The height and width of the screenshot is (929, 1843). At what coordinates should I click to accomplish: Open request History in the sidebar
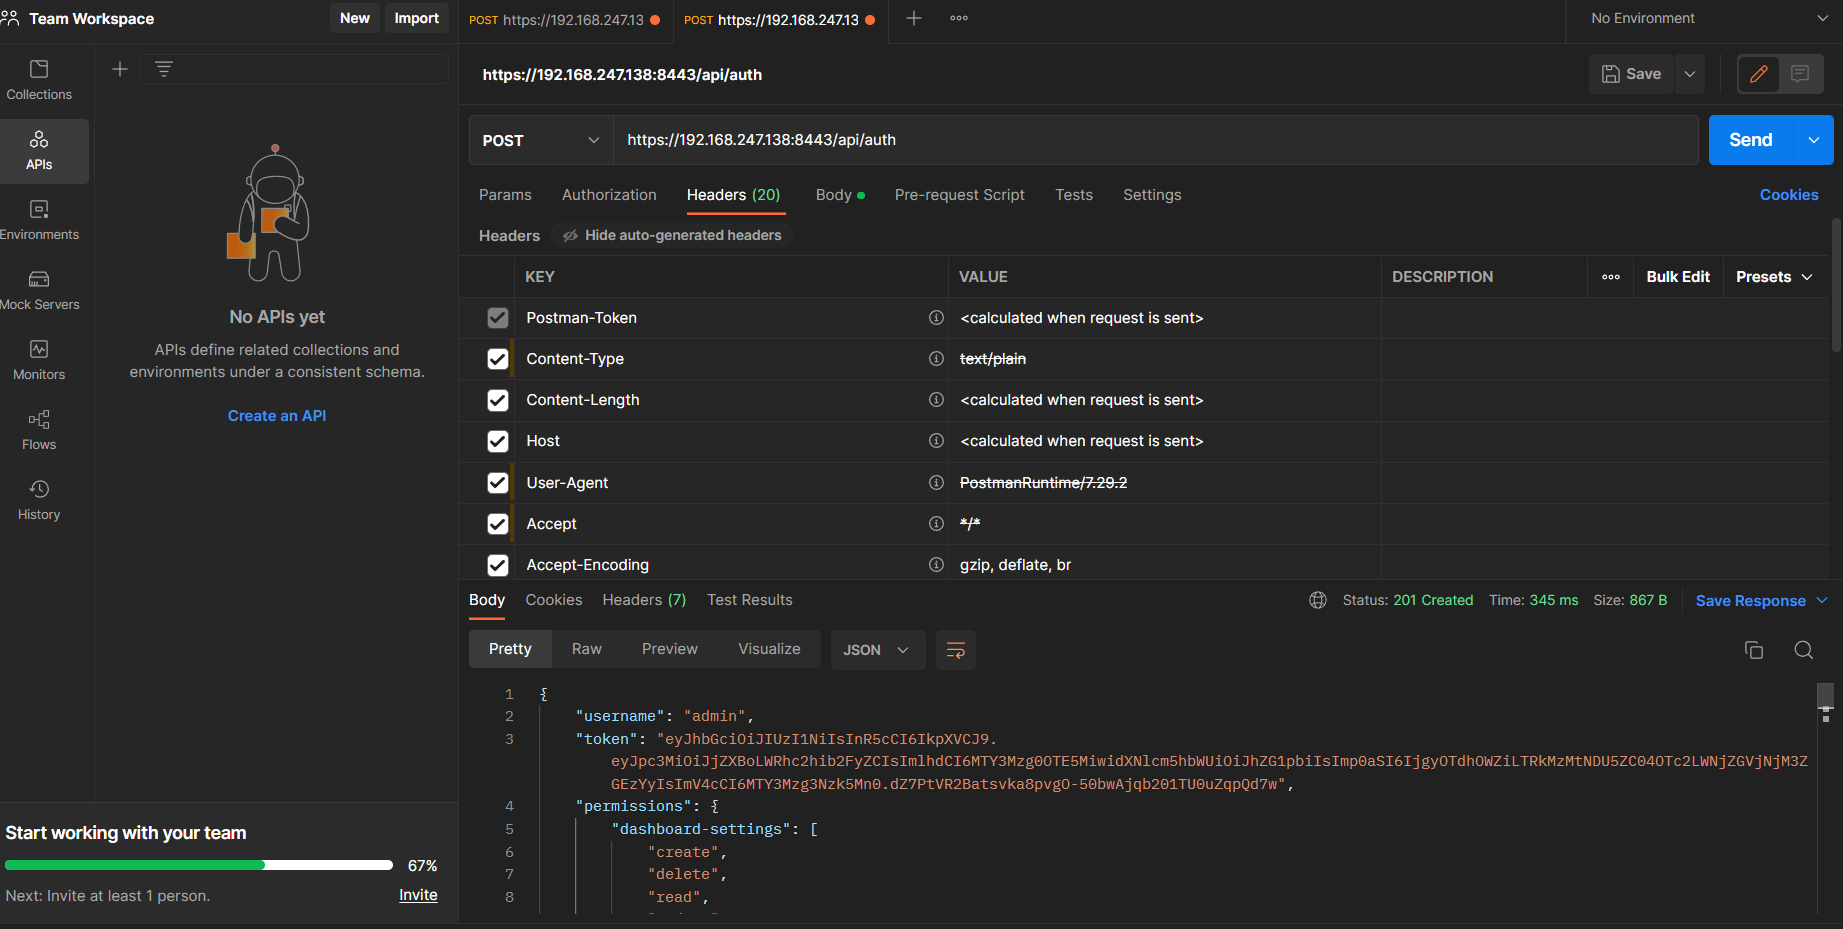tap(39, 500)
